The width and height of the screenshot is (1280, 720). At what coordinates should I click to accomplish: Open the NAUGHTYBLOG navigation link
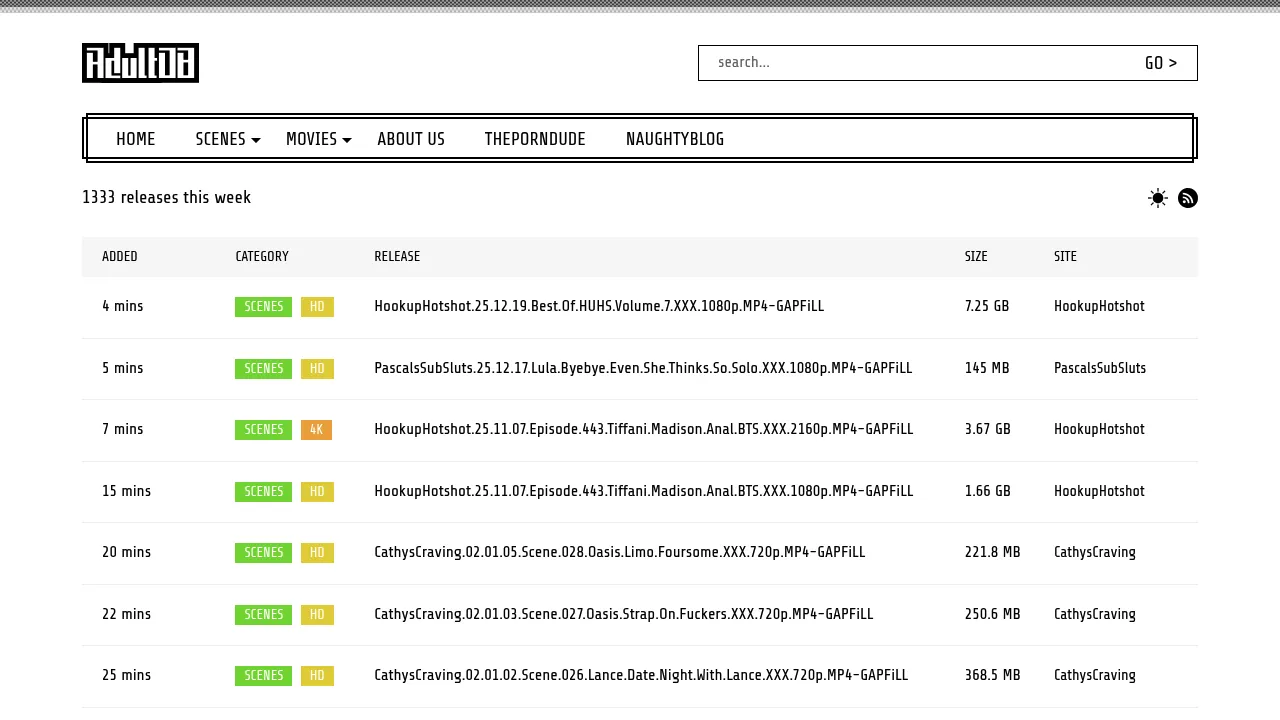pos(674,139)
